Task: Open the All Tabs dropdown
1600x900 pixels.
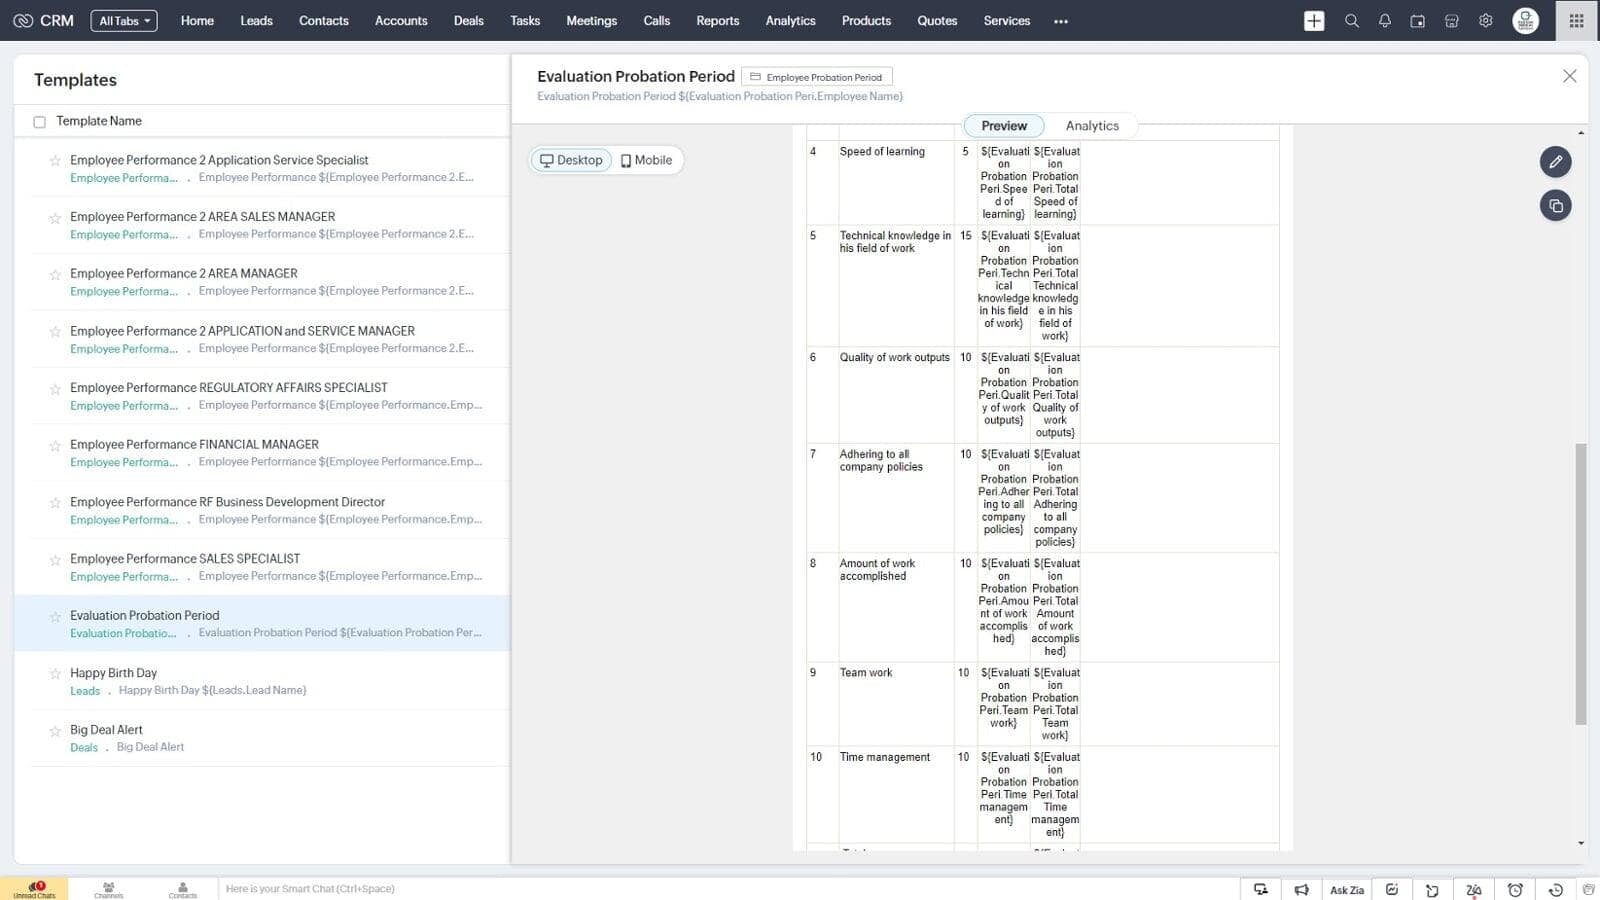Action: click(124, 21)
